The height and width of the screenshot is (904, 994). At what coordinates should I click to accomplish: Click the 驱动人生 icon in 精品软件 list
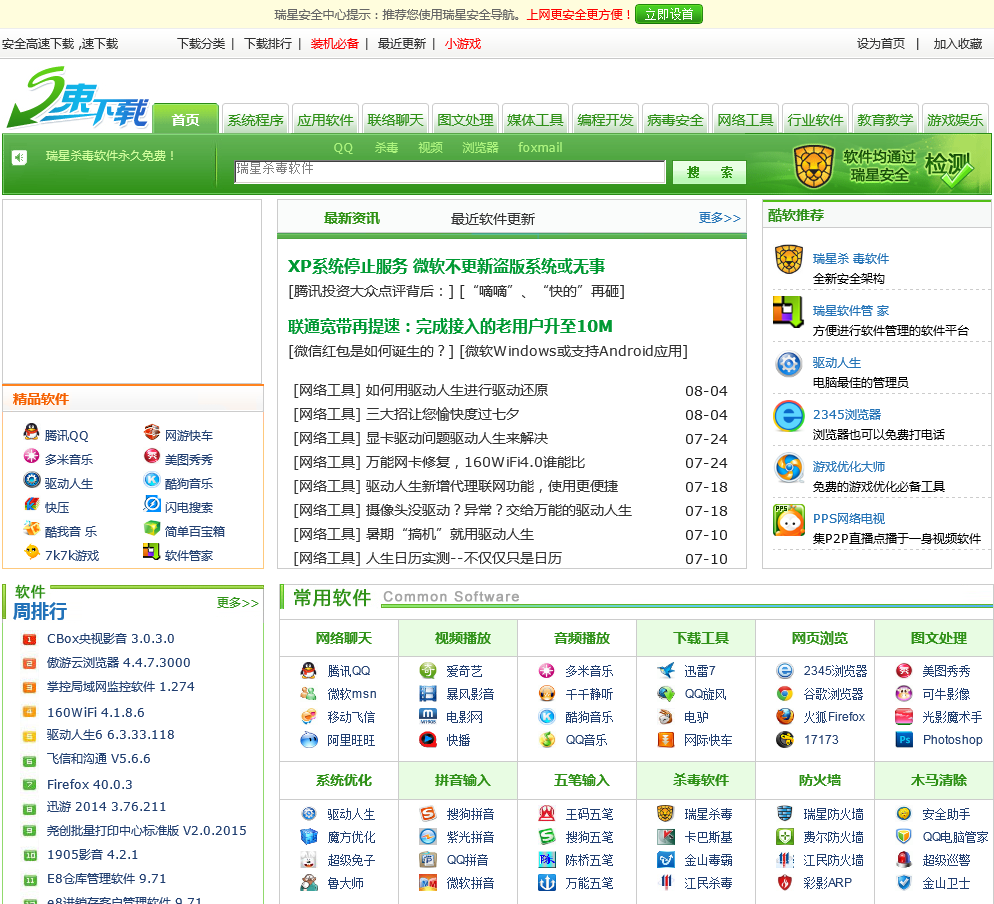(31, 480)
